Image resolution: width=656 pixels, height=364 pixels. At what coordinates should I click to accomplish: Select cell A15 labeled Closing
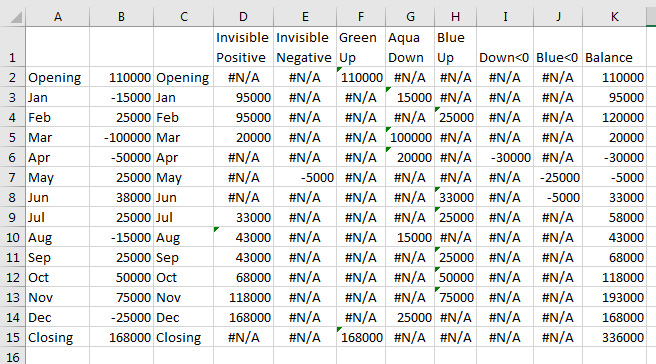58,337
